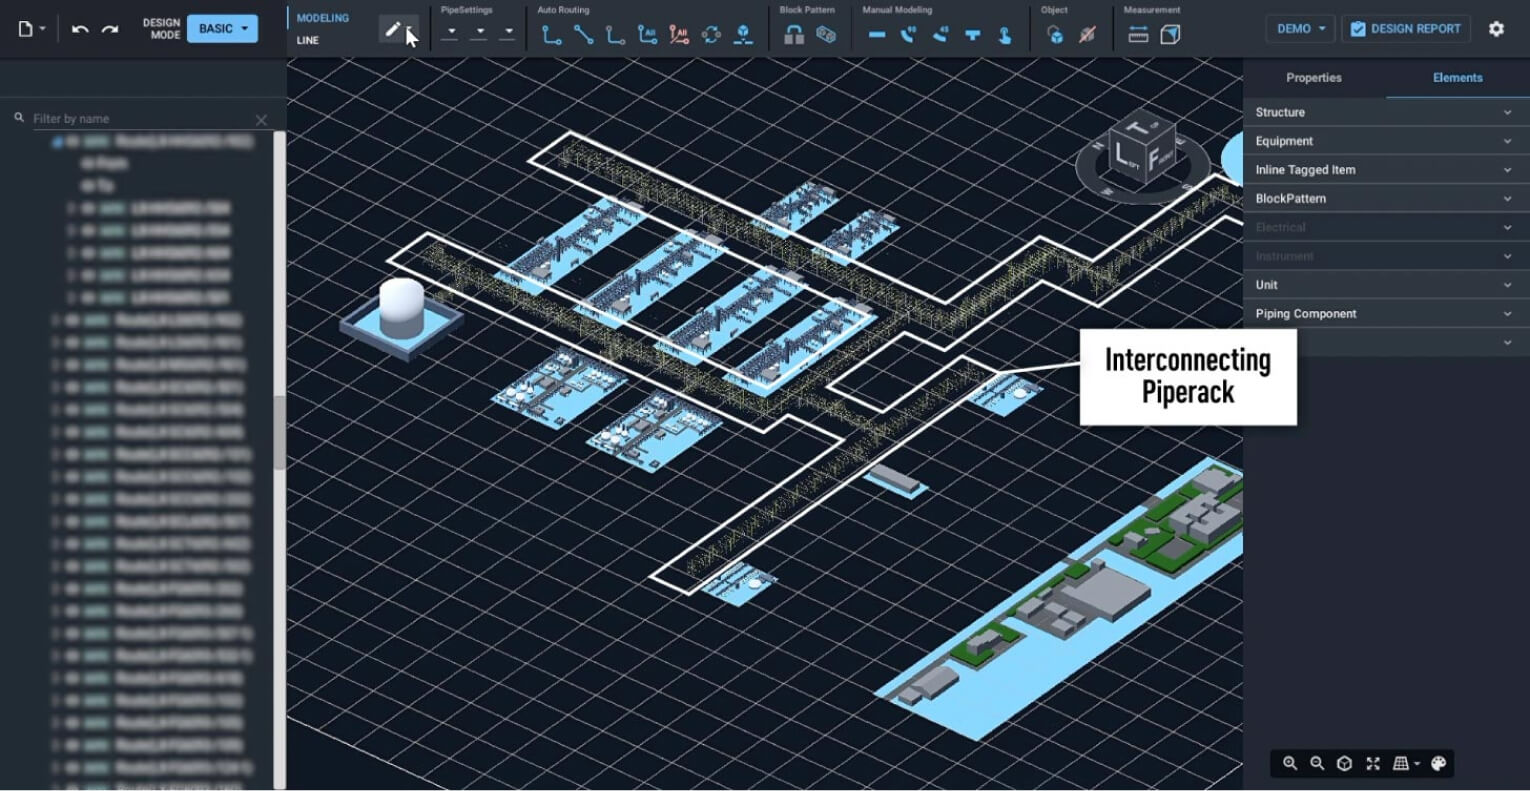Select the tee fitting Manual Modeling tool
The width and height of the screenshot is (1530, 791).
973,35
